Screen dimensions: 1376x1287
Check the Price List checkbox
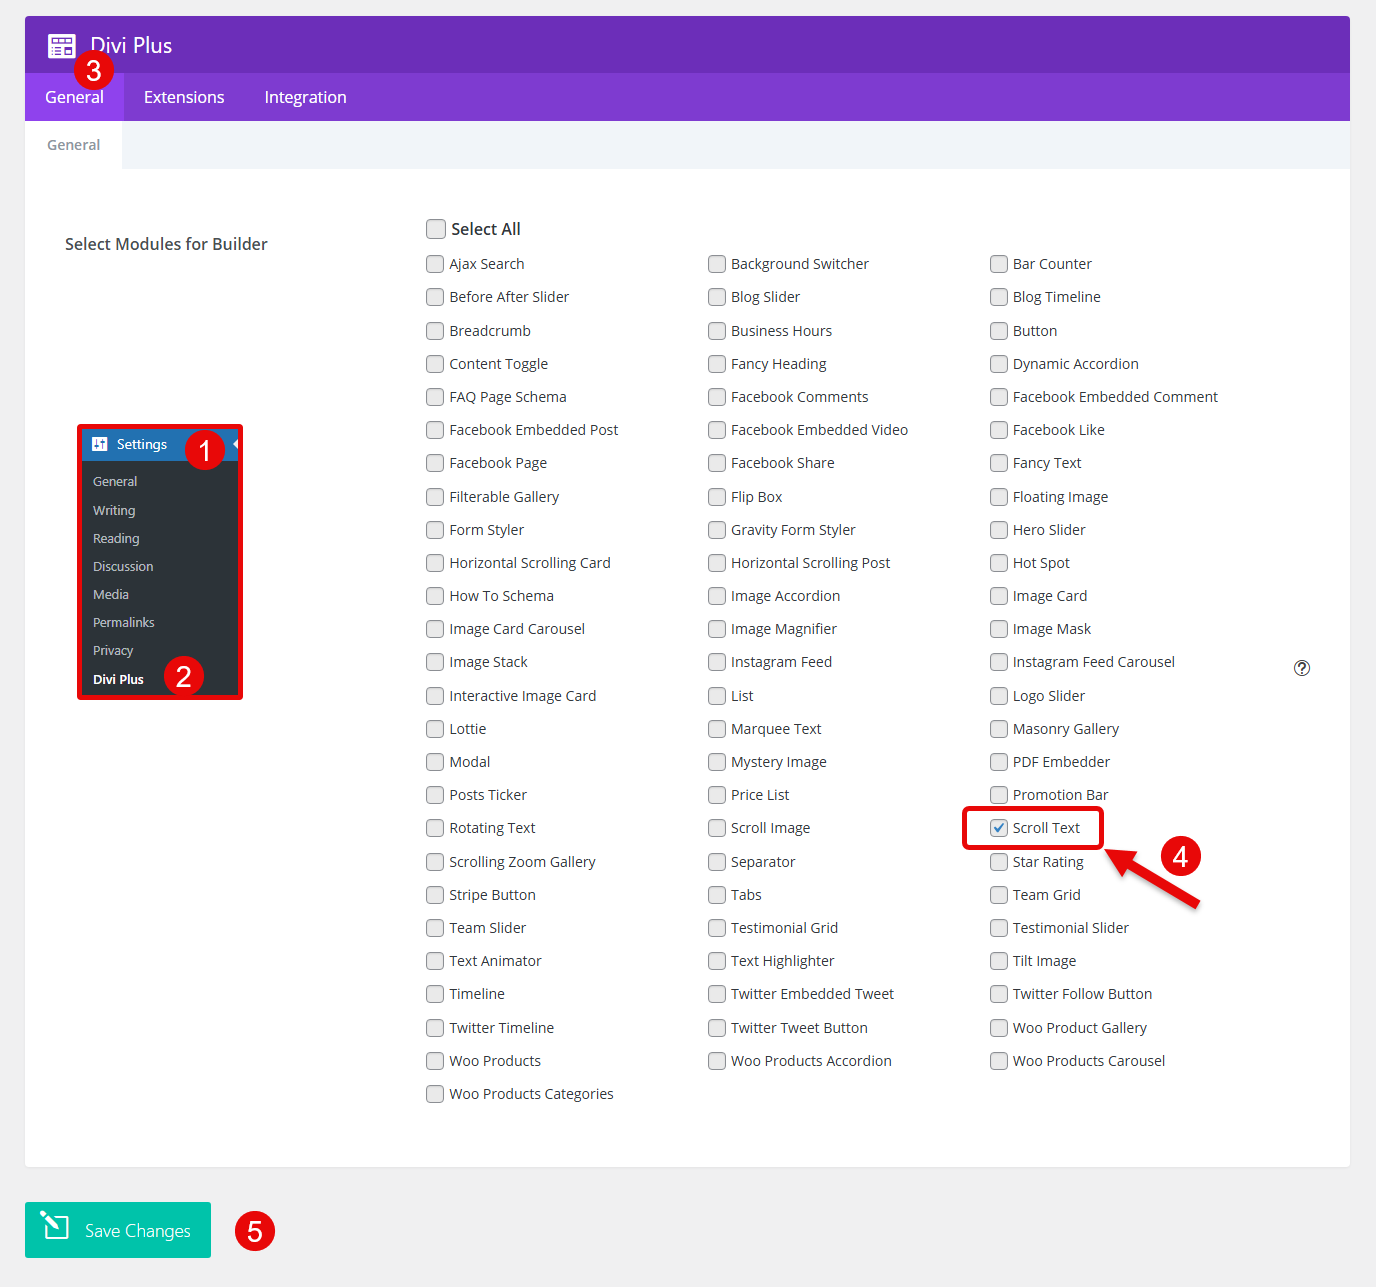click(x=717, y=795)
